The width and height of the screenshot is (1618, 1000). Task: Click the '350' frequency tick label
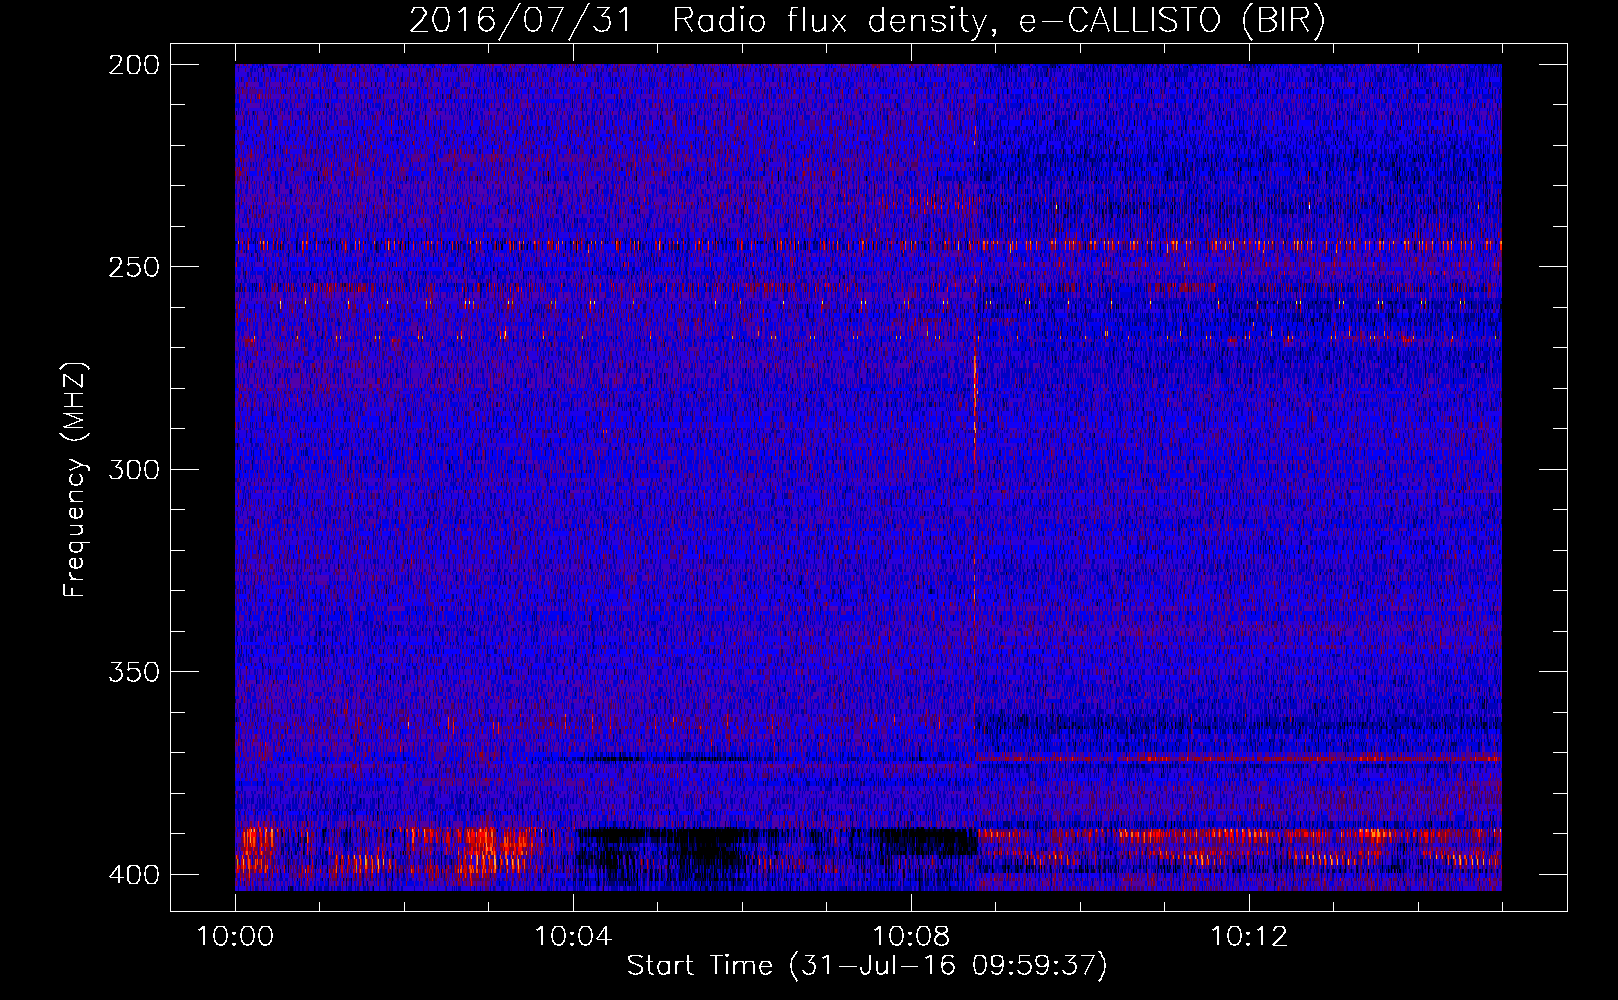tap(134, 672)
